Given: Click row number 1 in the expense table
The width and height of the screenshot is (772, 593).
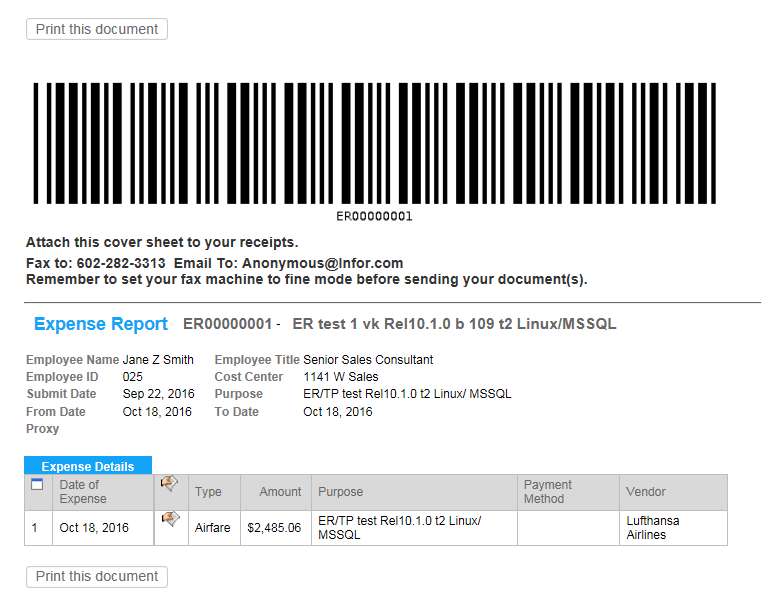Looking at the screenshot, I should coord(35,528).
